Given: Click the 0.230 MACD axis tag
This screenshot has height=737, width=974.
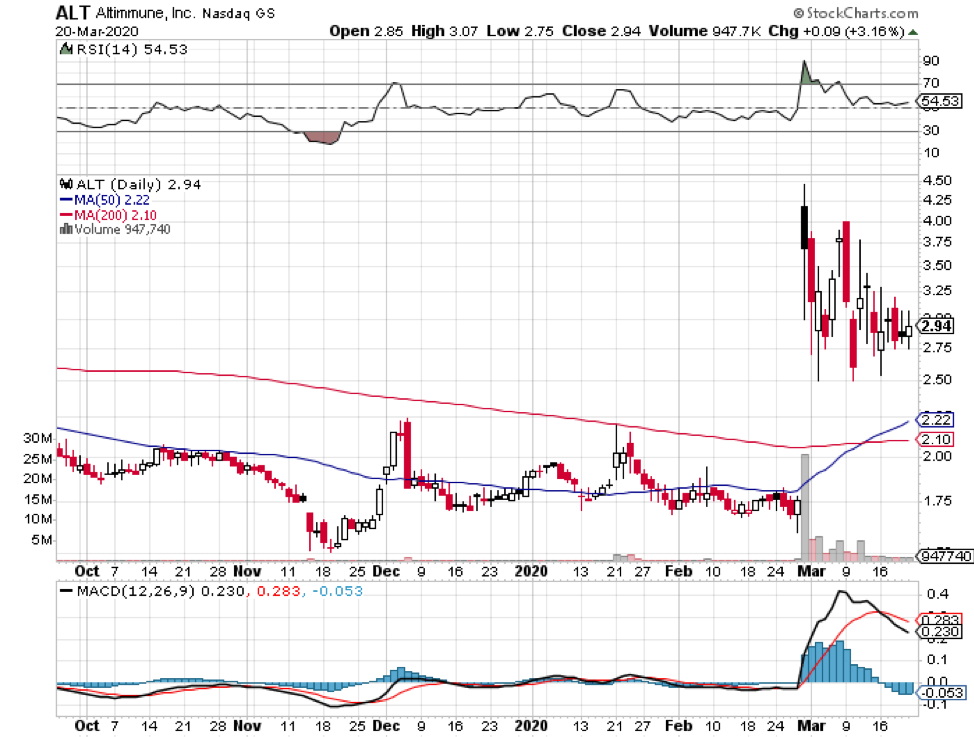Looking at the screenshot, I should [940, 632].
